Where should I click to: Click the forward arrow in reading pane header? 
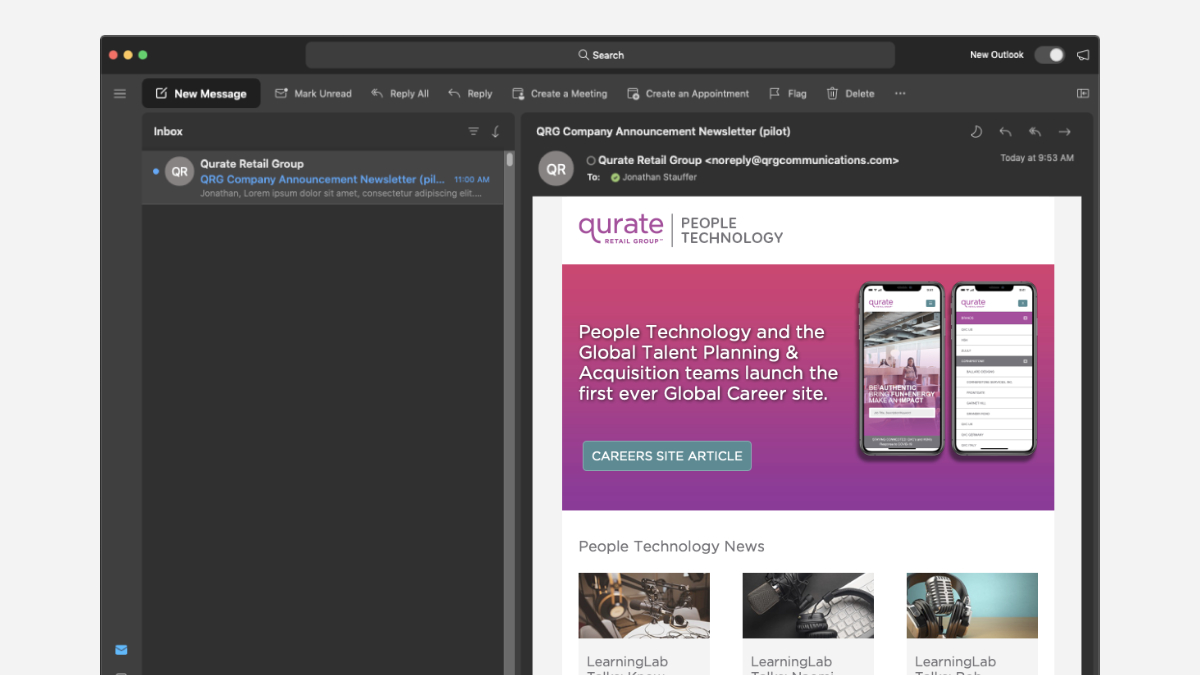click(1065, 131)
